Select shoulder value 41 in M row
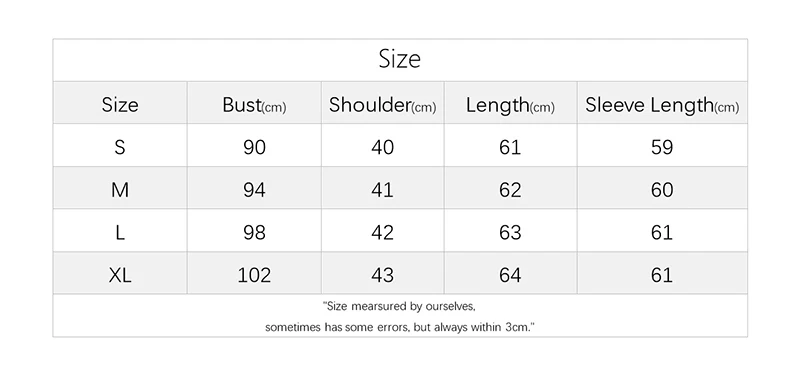This screenshot has width=800, height=385. tap(383, 190)
